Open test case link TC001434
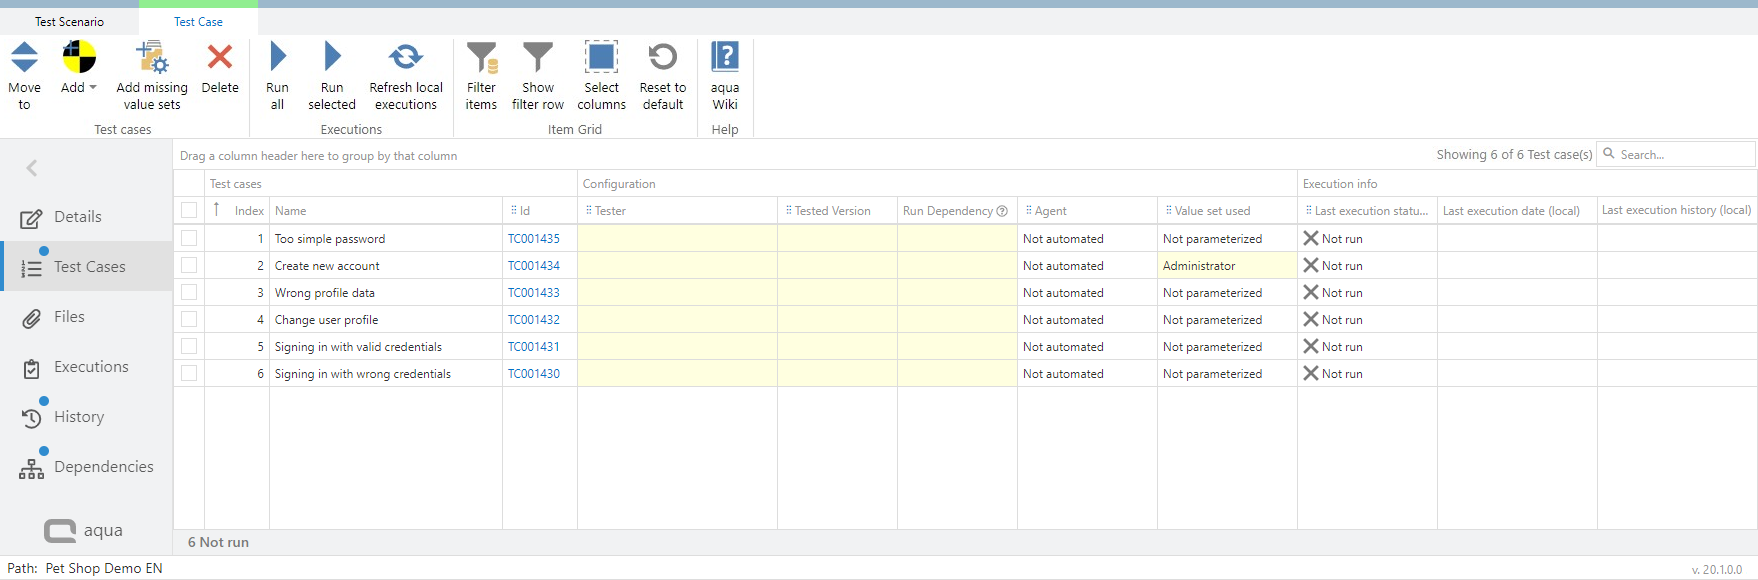1758x580 pixels. (534, 266)
